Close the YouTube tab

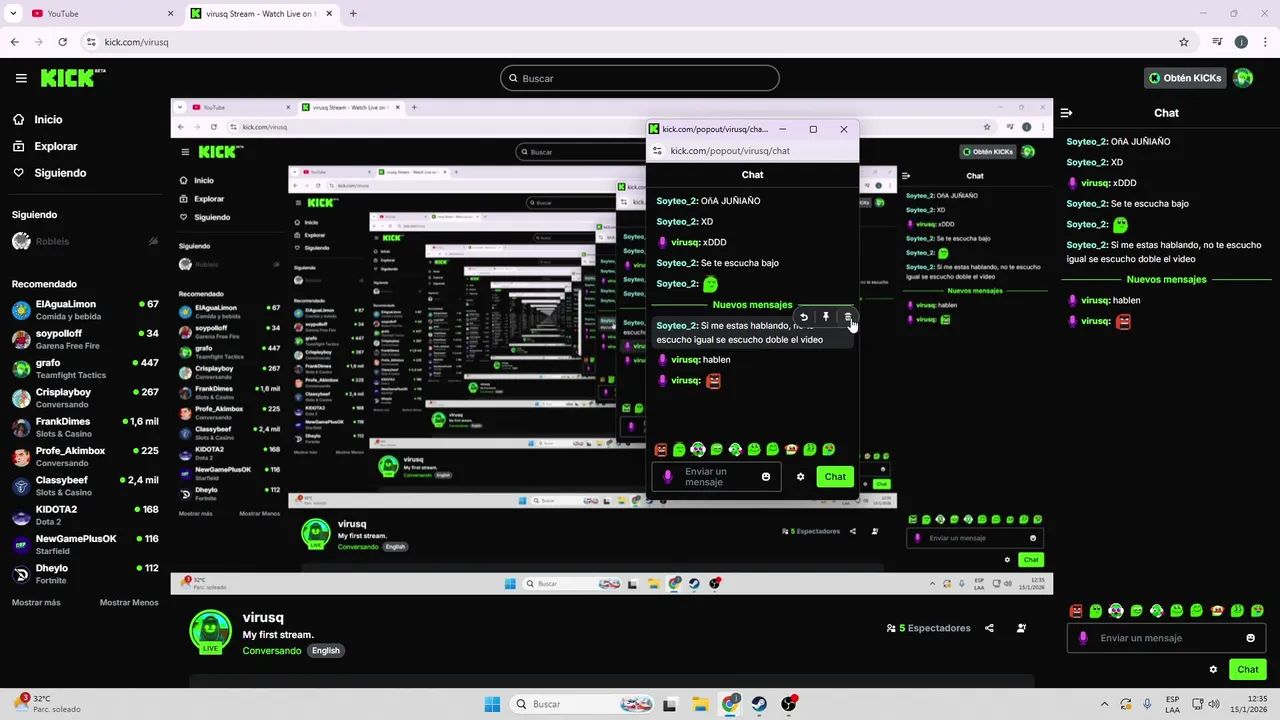(170, 14)
